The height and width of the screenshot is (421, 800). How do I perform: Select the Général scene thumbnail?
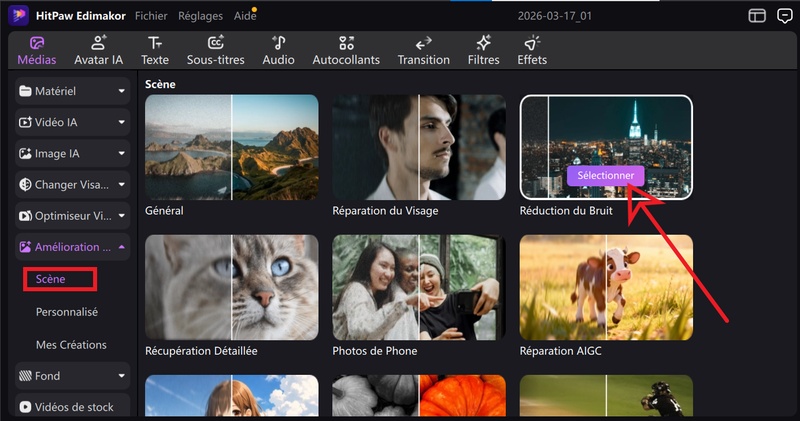[x=232, y=147]
